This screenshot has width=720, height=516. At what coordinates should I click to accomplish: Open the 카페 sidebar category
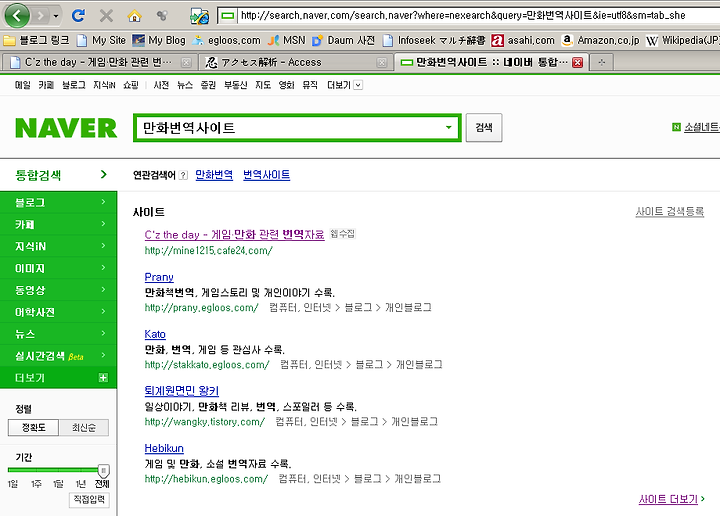point(58,224)
